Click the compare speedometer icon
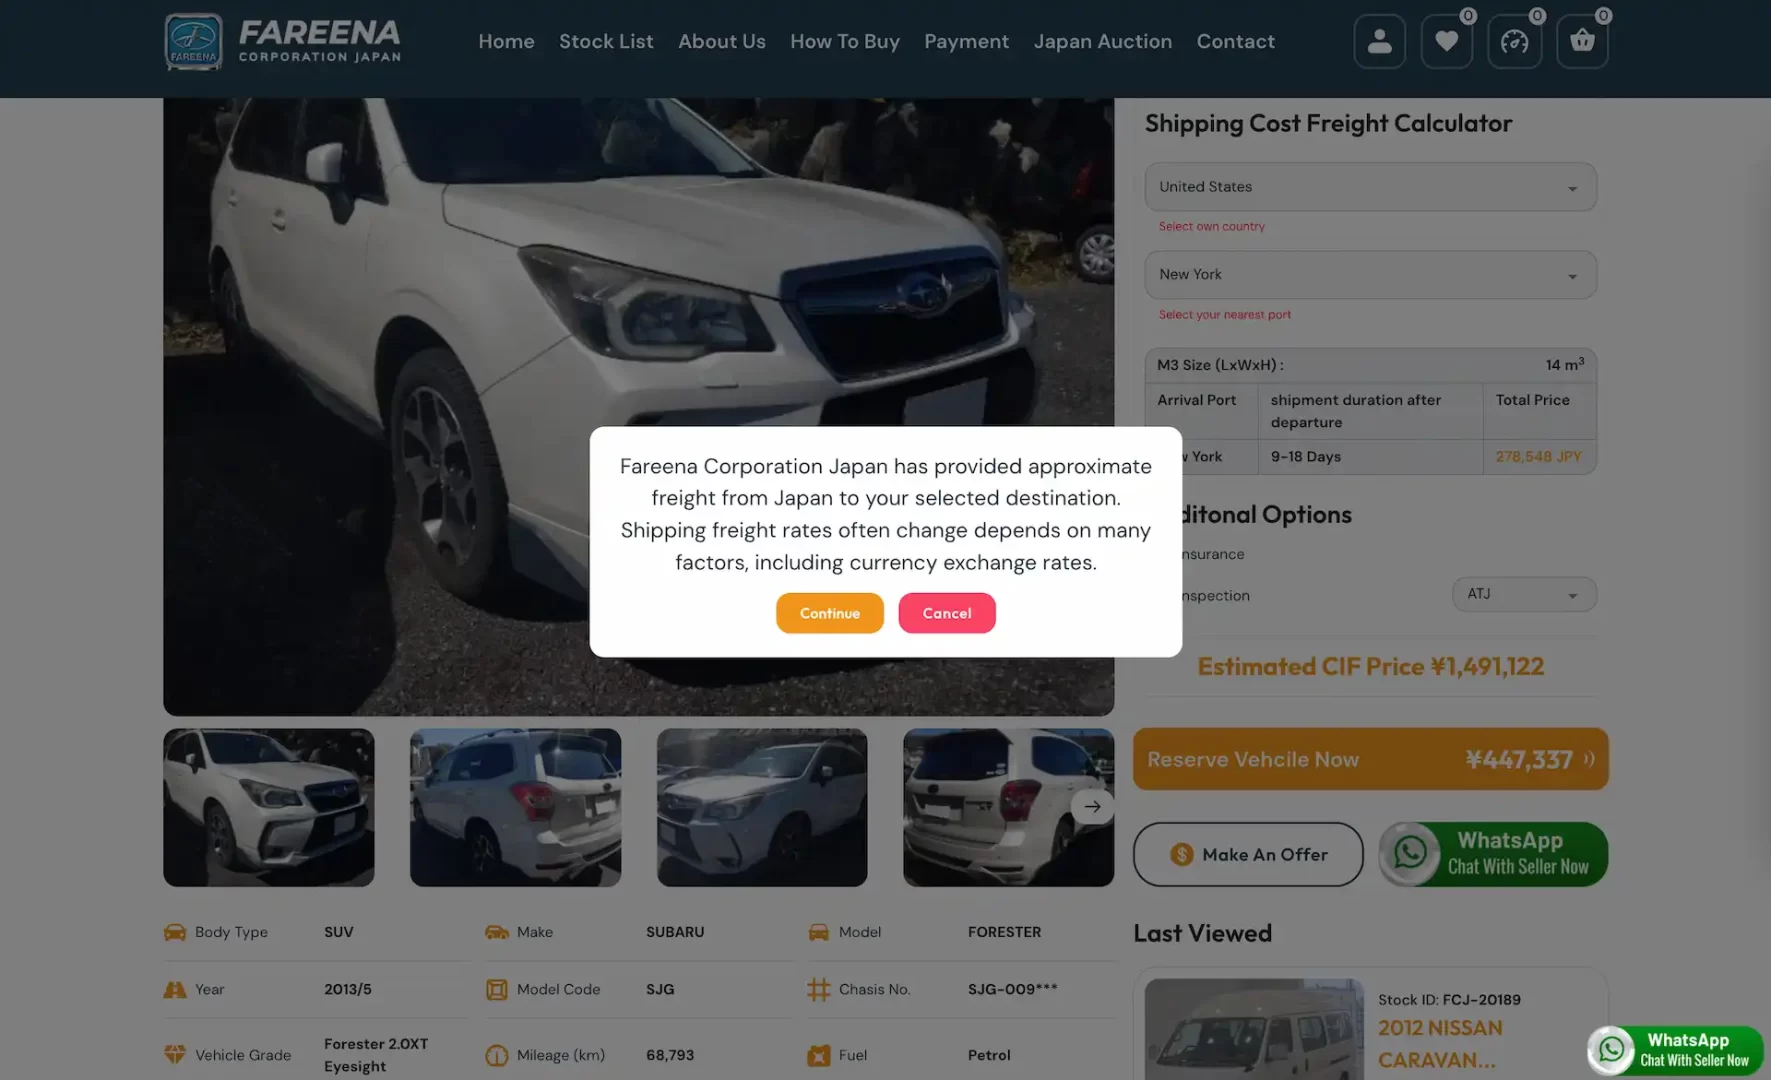Viewport: 1771px width, 1080px height. [x=1514, y=42]
